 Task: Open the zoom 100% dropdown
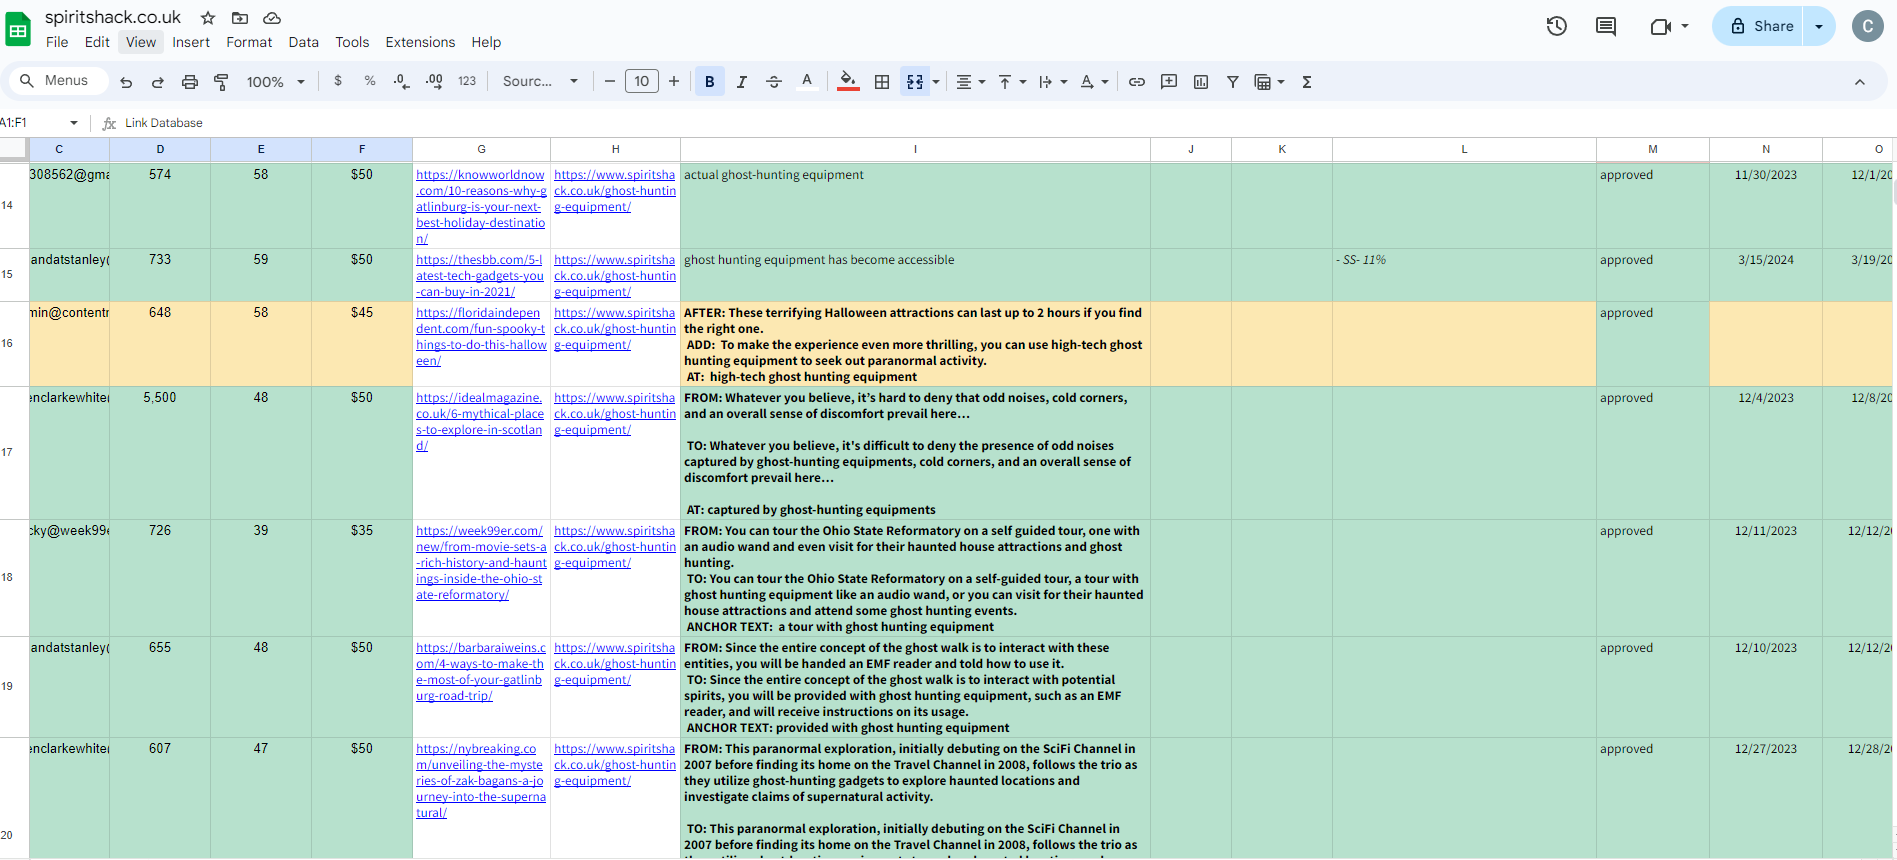click(275, 82)
